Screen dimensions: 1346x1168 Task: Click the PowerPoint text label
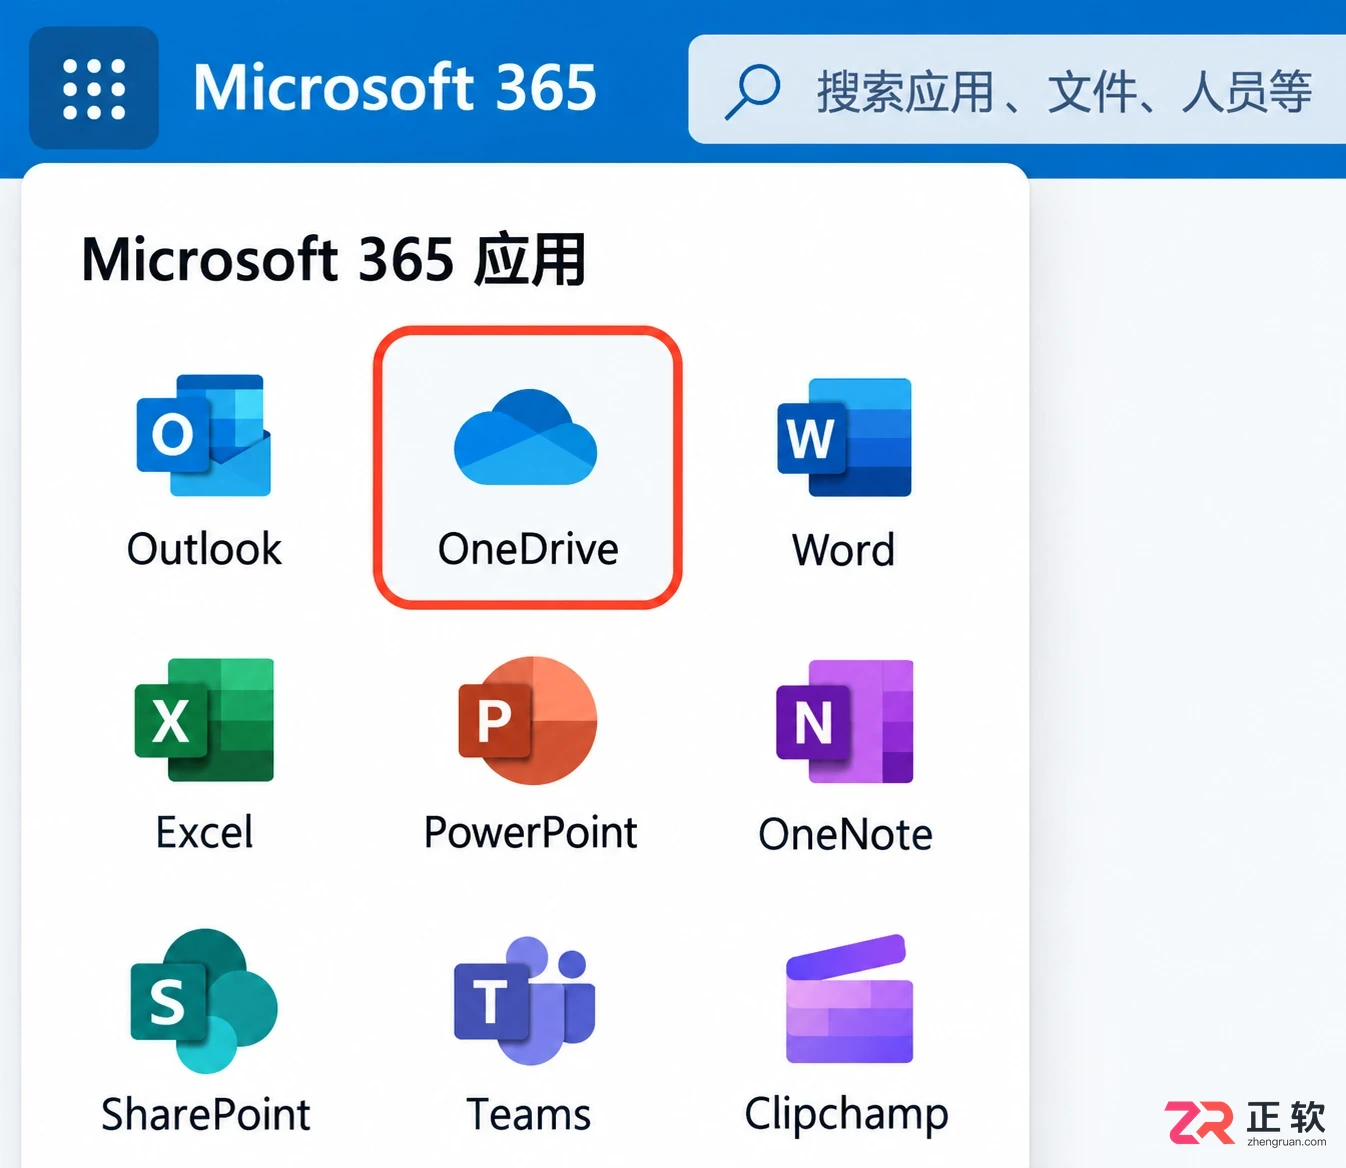(x=530, y=832)
